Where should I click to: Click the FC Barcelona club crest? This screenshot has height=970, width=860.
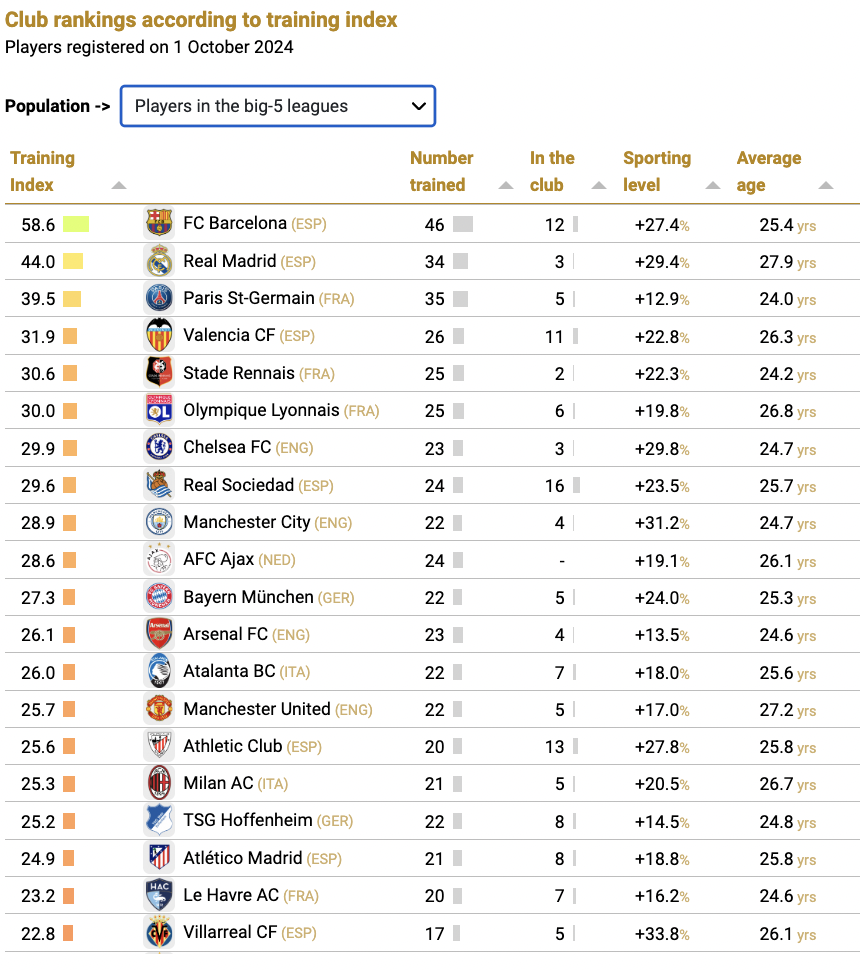click(159, 223)
